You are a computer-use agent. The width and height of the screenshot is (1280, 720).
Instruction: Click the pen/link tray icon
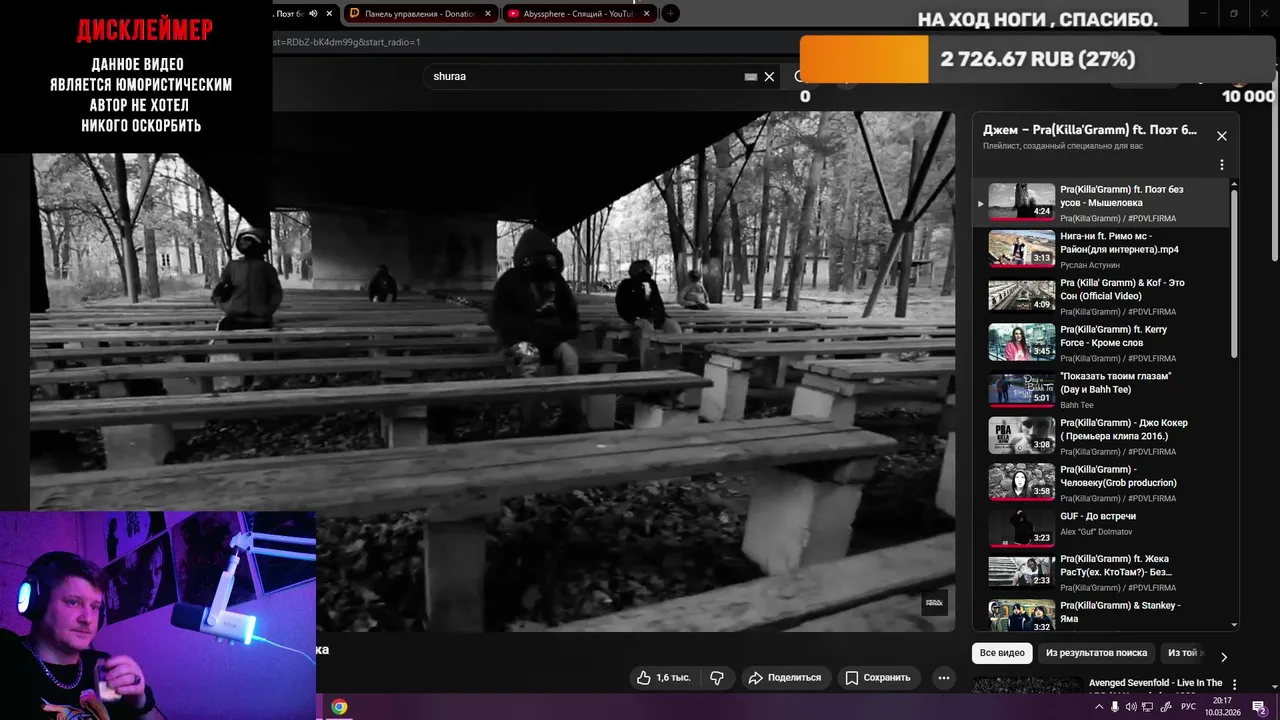point(1165,707)
